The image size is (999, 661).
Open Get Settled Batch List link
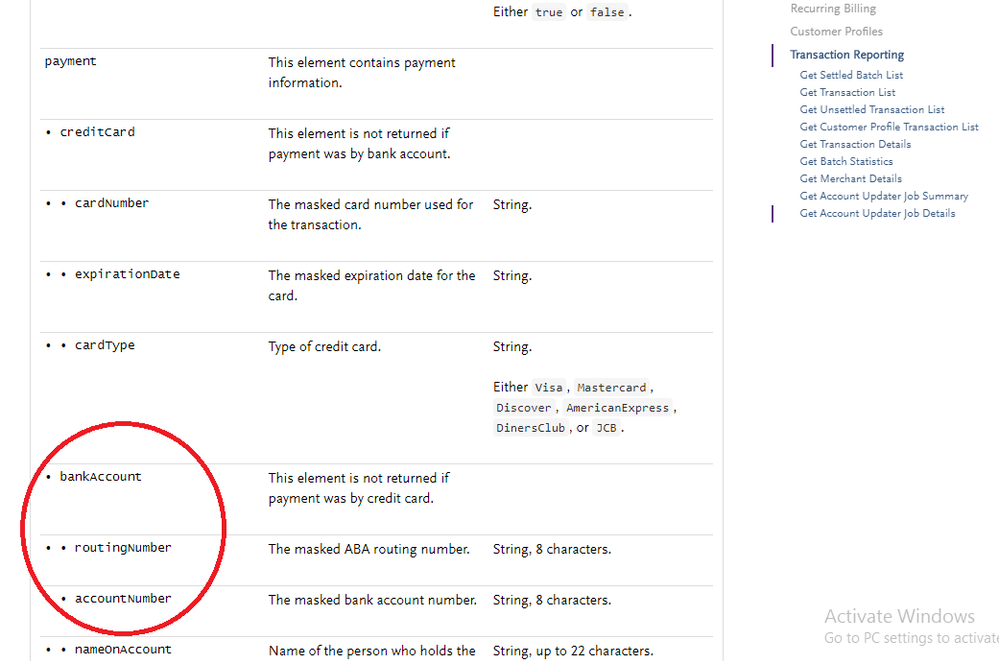pos(851,75)
